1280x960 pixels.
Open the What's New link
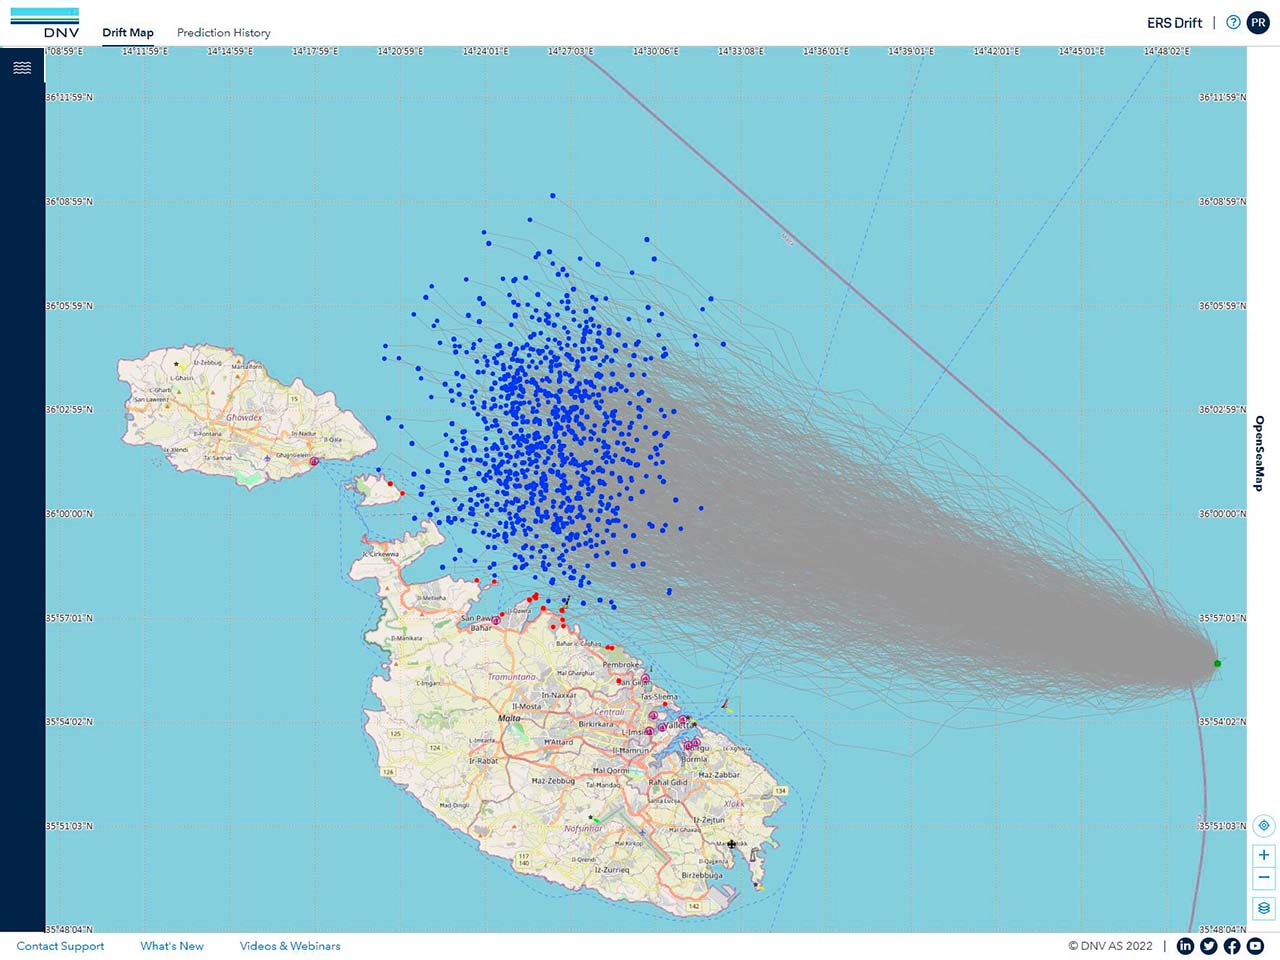[172, 946]
